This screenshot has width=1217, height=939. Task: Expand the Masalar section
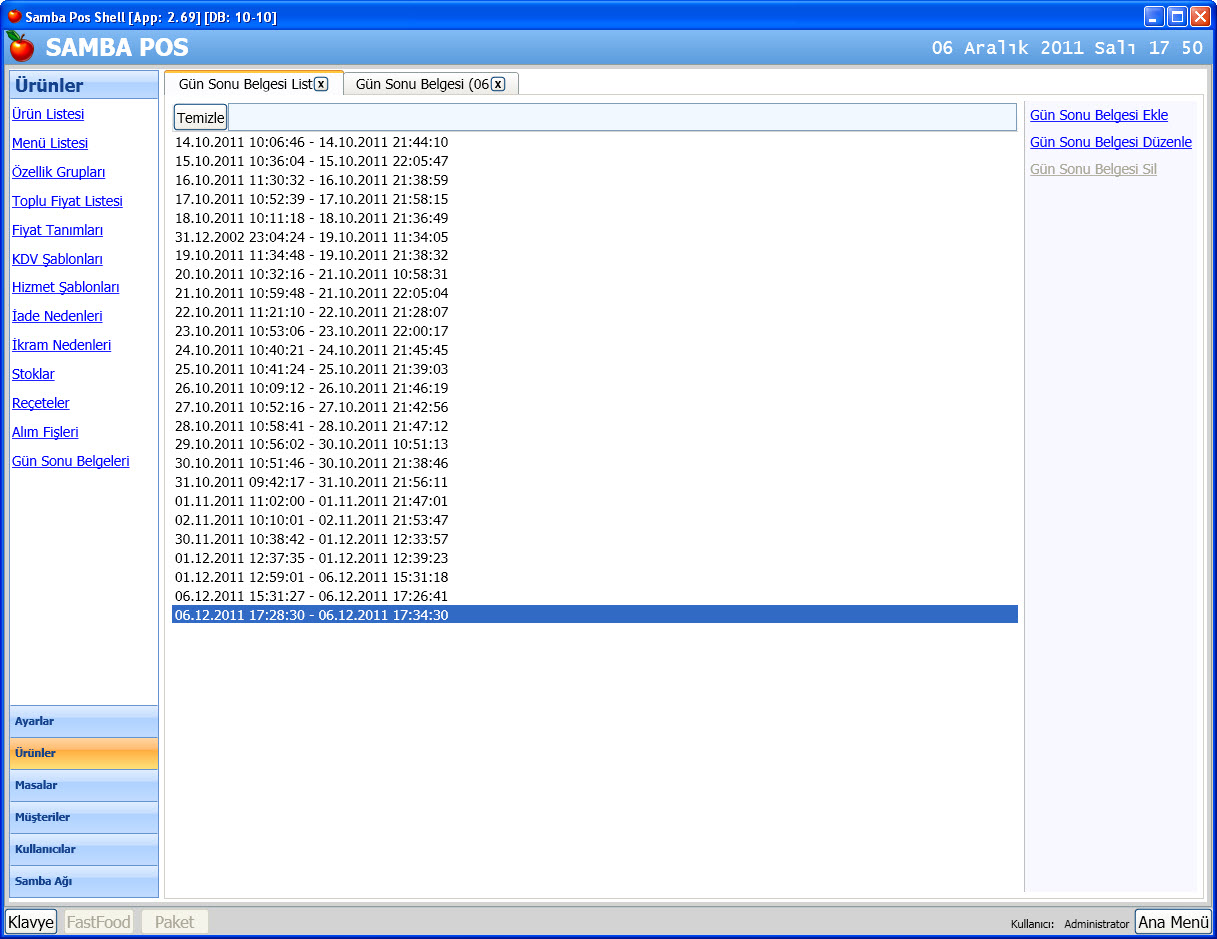click(84, 785)
